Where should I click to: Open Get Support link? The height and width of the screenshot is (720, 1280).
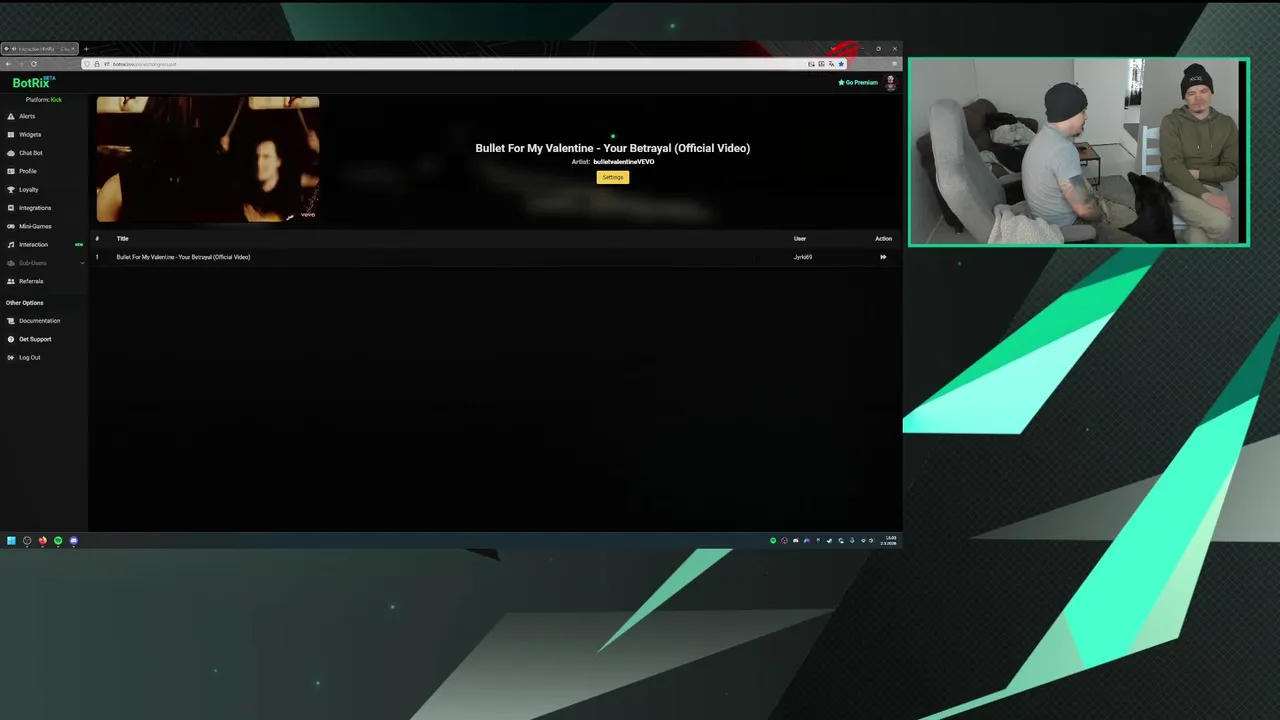click(35, 339)
